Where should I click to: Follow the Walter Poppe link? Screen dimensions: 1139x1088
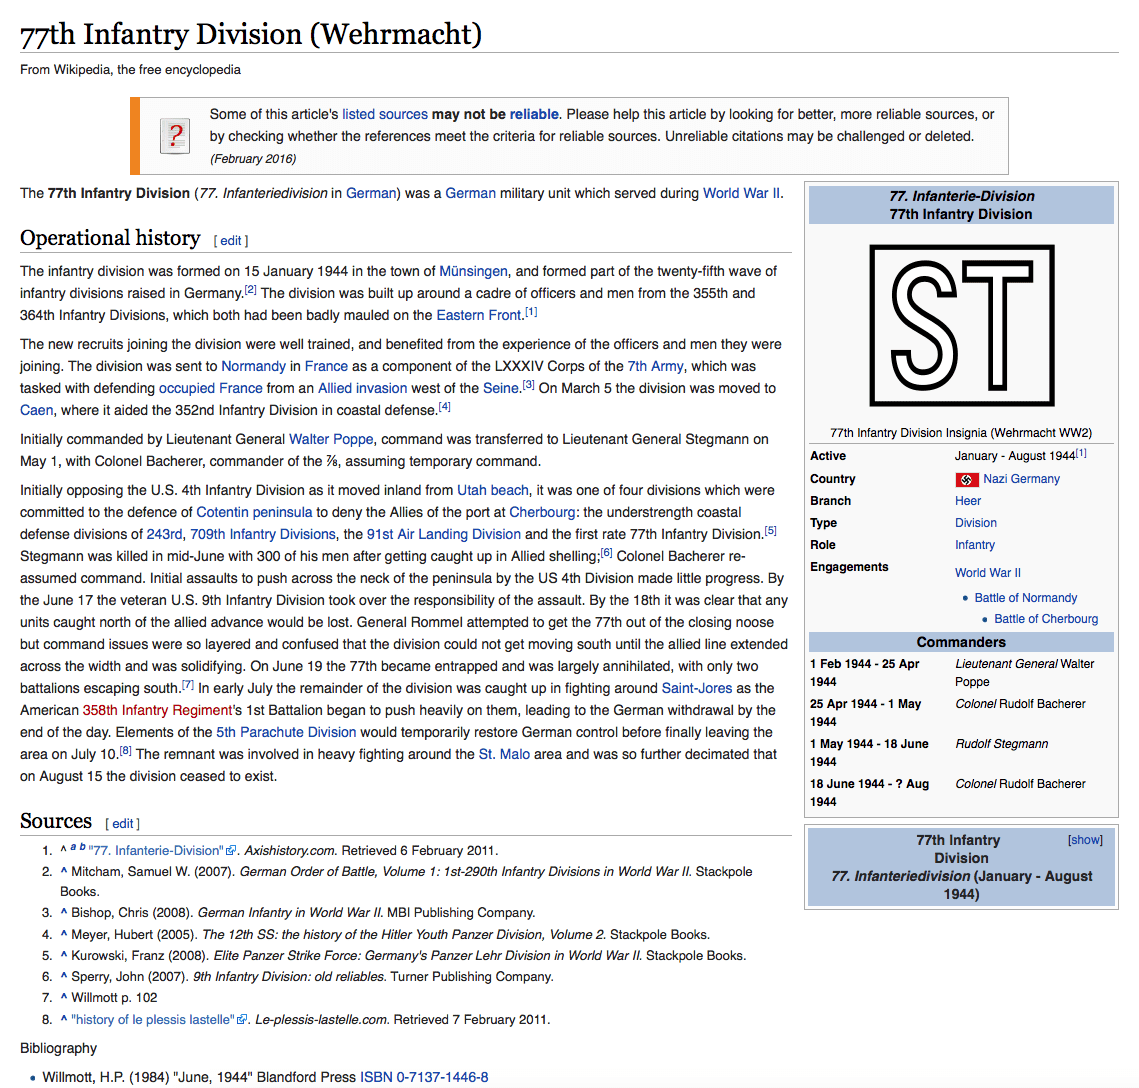pyautogui.click(x=331, y=439)
